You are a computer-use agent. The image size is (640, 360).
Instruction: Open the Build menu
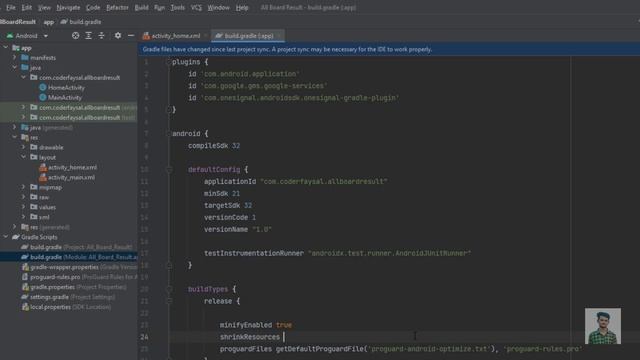[x=142, y=8]
